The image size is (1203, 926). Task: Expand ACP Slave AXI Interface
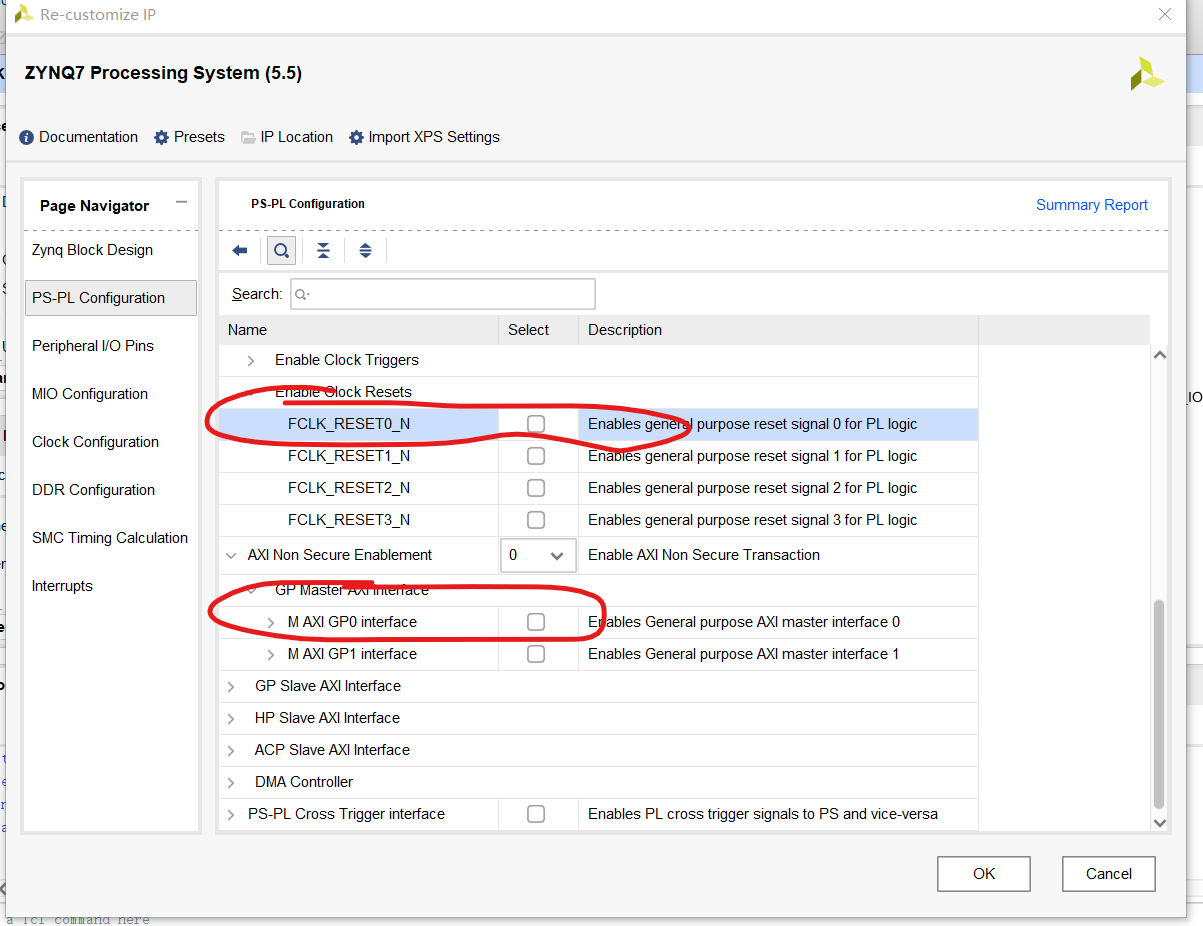231,750
